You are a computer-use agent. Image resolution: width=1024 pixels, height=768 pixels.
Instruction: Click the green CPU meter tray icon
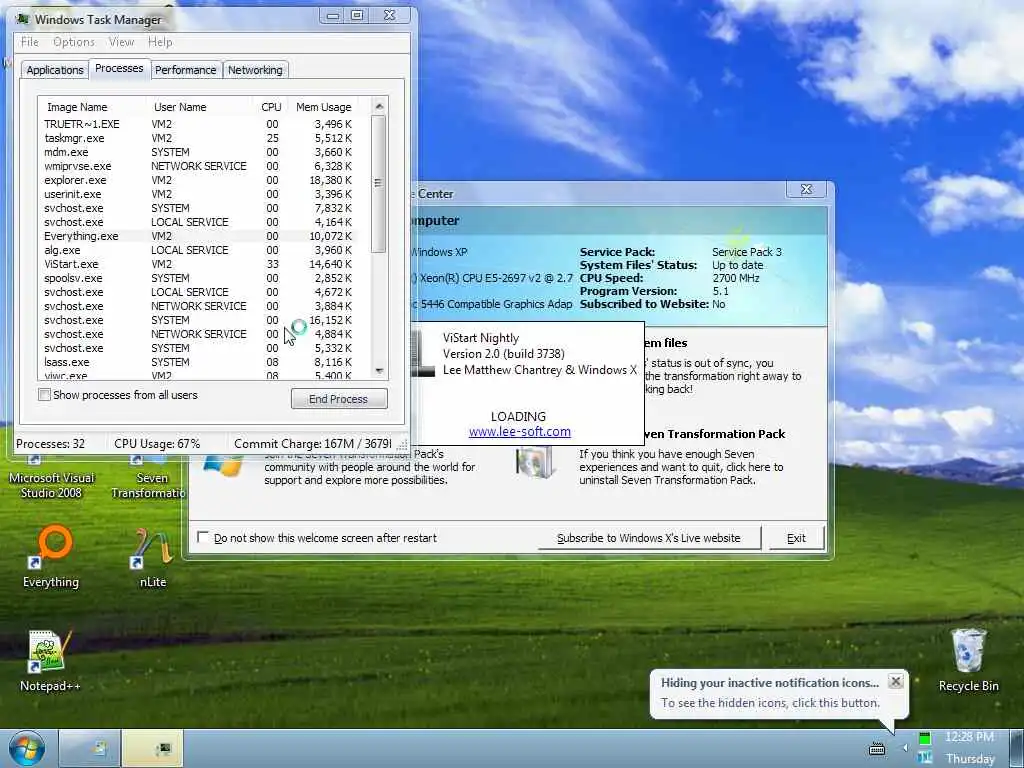click(x=925, y=739)
